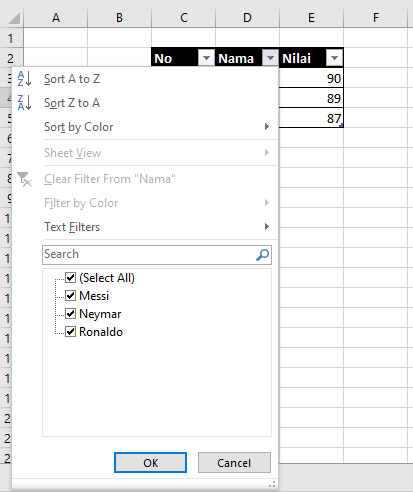Click the Sort A to Z icon

pos(25,79)
